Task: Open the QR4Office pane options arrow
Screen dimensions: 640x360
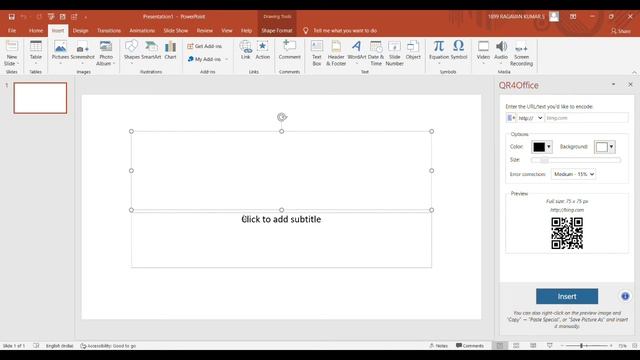Action: (613, 84)
